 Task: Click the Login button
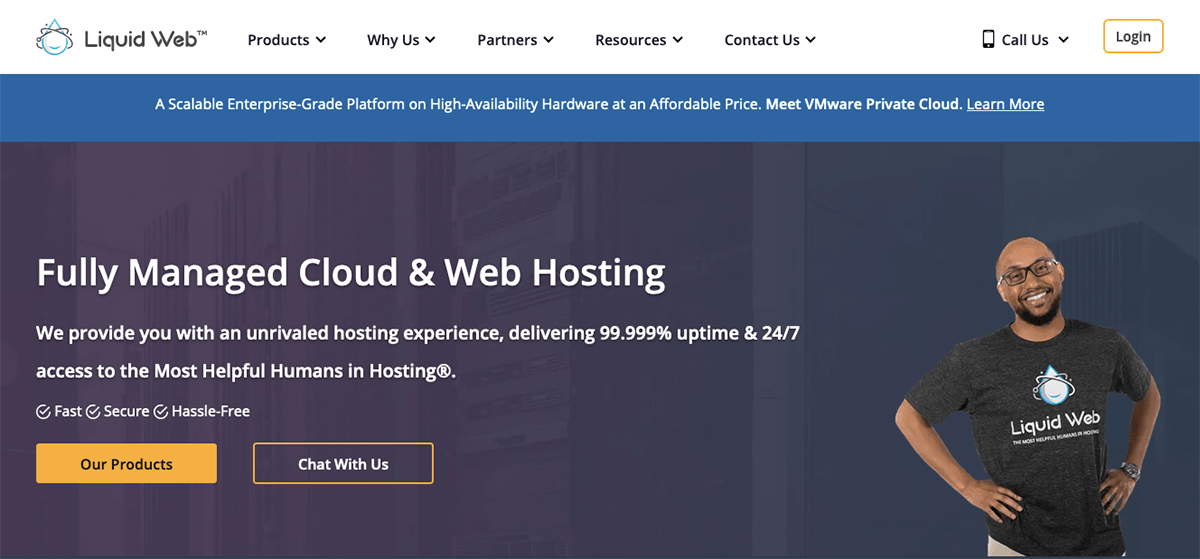(x=1133, y=36)
